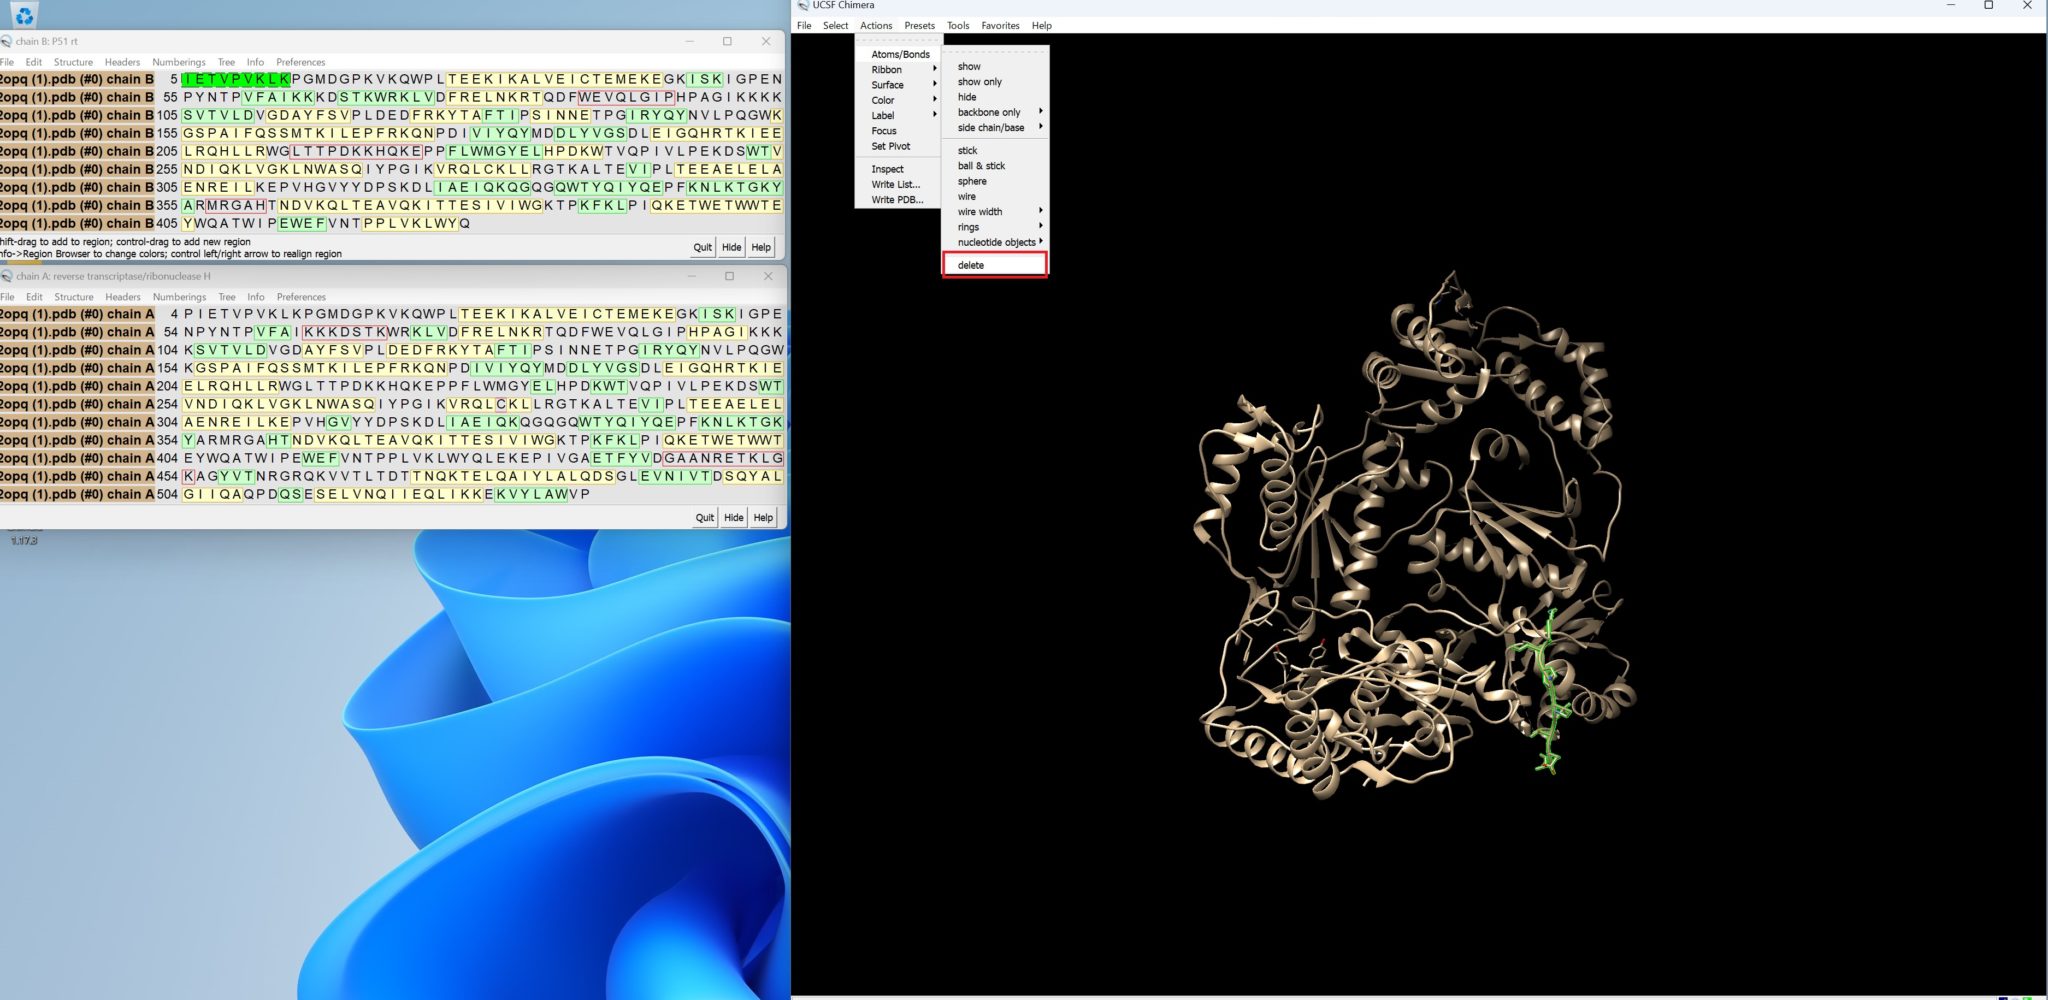Click the bright green highlighted IETVPVKLK region
The width and height of the screenshot is (2048, 1000).
coord(236,79)
